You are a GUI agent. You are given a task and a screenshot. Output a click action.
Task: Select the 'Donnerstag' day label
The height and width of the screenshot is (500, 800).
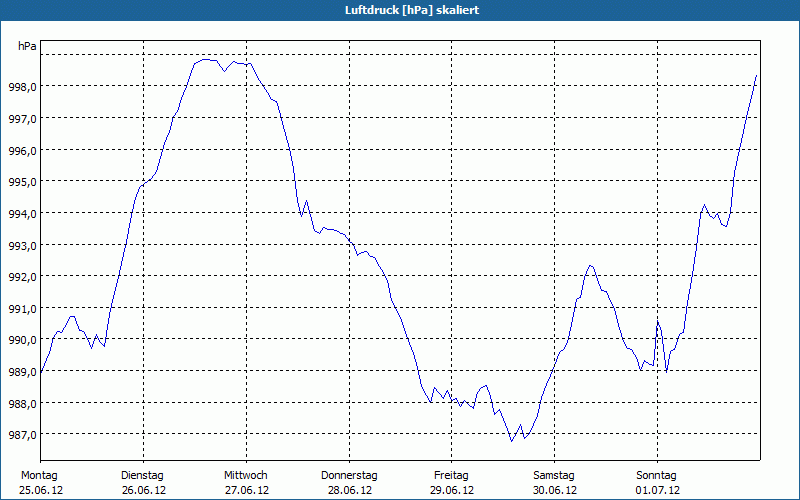click(349, 476)
